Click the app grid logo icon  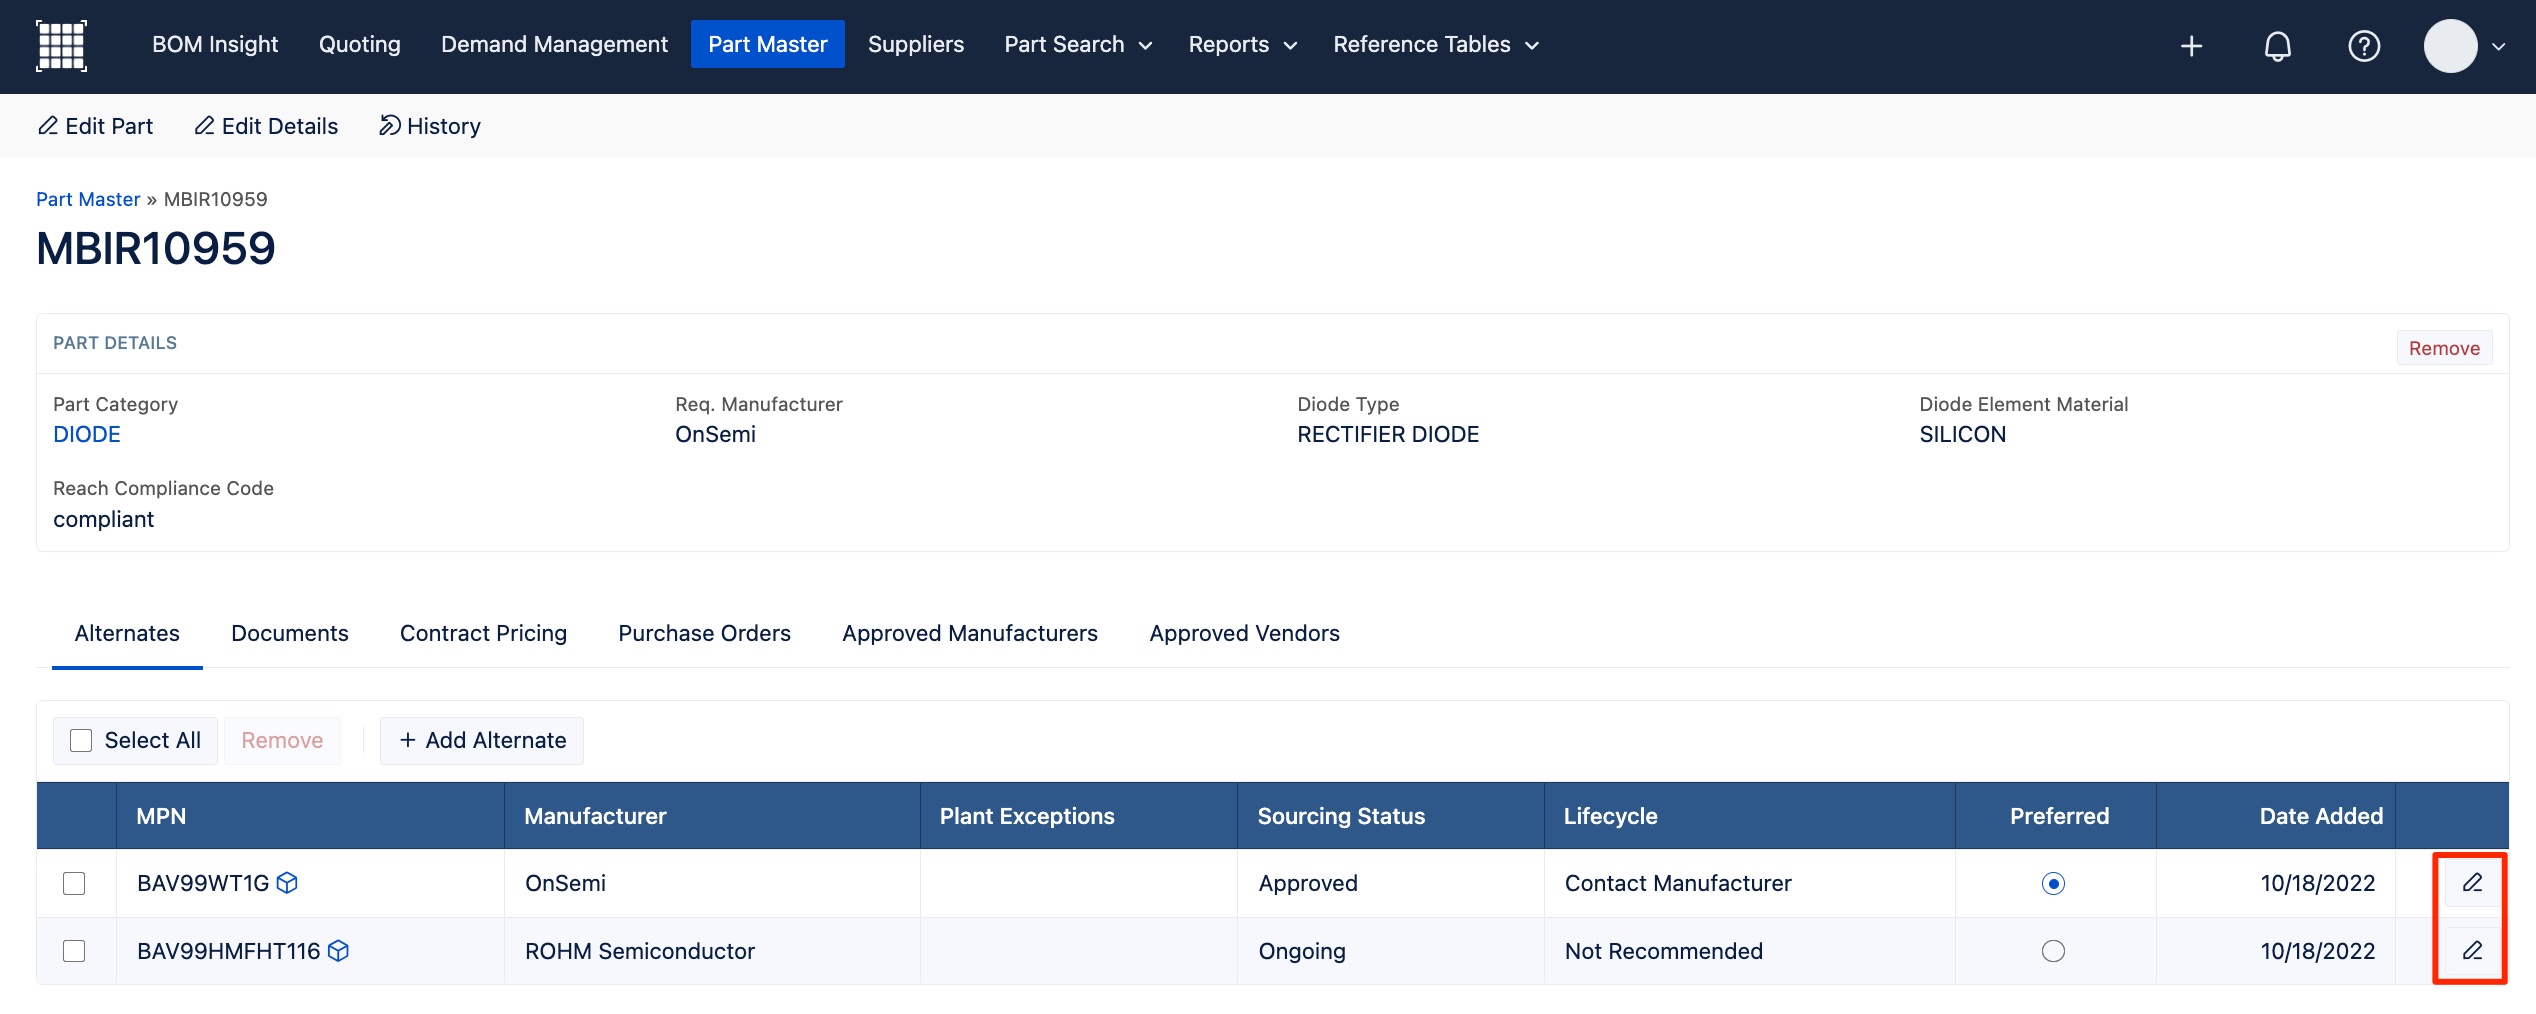(61, 46)
